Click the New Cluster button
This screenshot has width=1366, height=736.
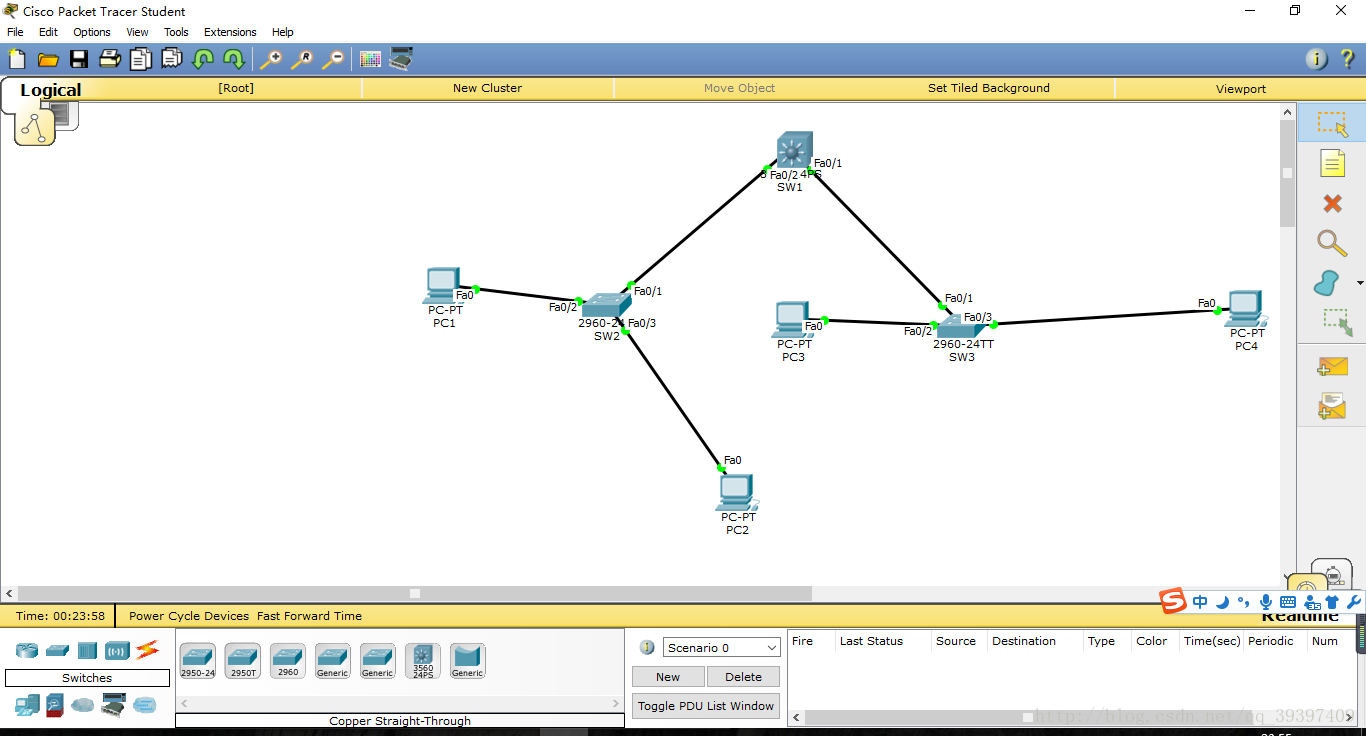click(x=487, y=88)
